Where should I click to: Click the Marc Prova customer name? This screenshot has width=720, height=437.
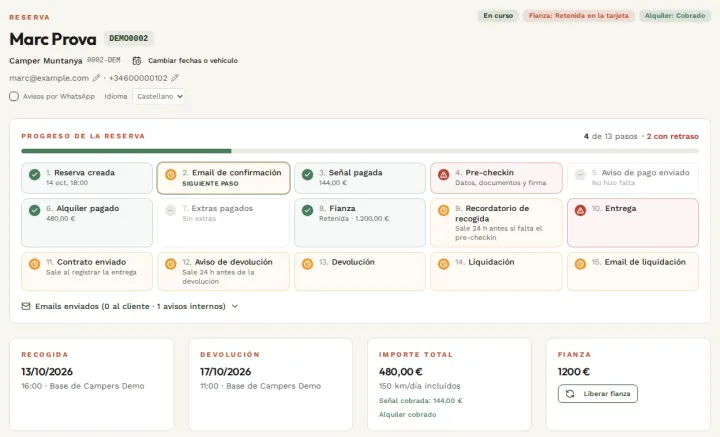click(x=53, y=39)
